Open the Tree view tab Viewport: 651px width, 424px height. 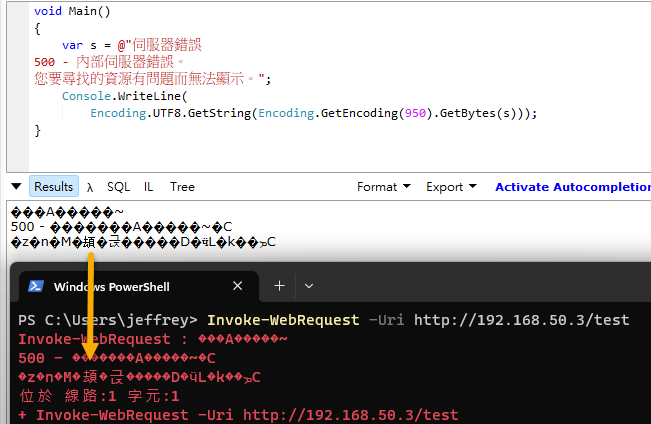click(x=182, y=187)
